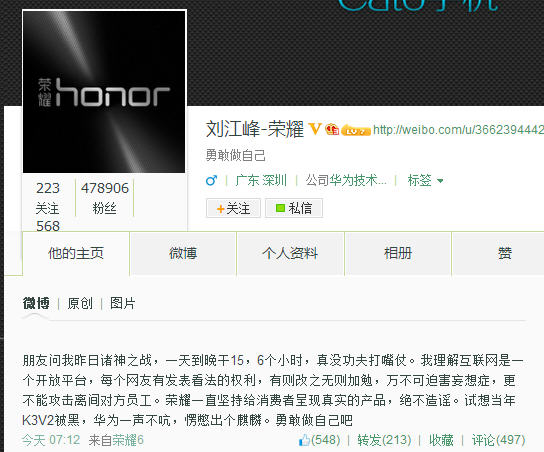The height and width of the screenshot is (452, 544).
Task: Filter posts by 图片 pictures
Action: click(x=122, y=304)
